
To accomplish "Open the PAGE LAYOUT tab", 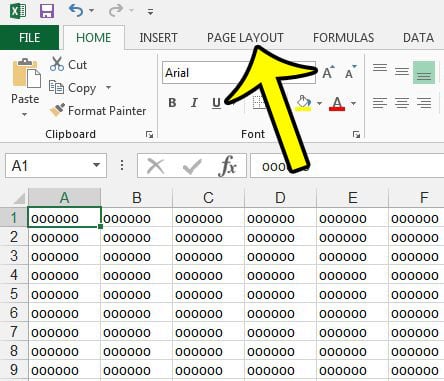I will [245, 38].
